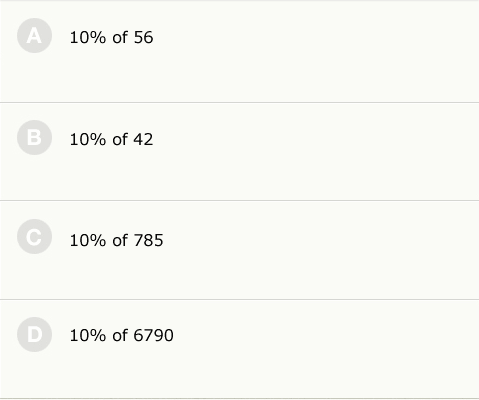Choose the B answer circle
Image resolution: width=479 pixels, height=400 pixels.
[34, 137]
